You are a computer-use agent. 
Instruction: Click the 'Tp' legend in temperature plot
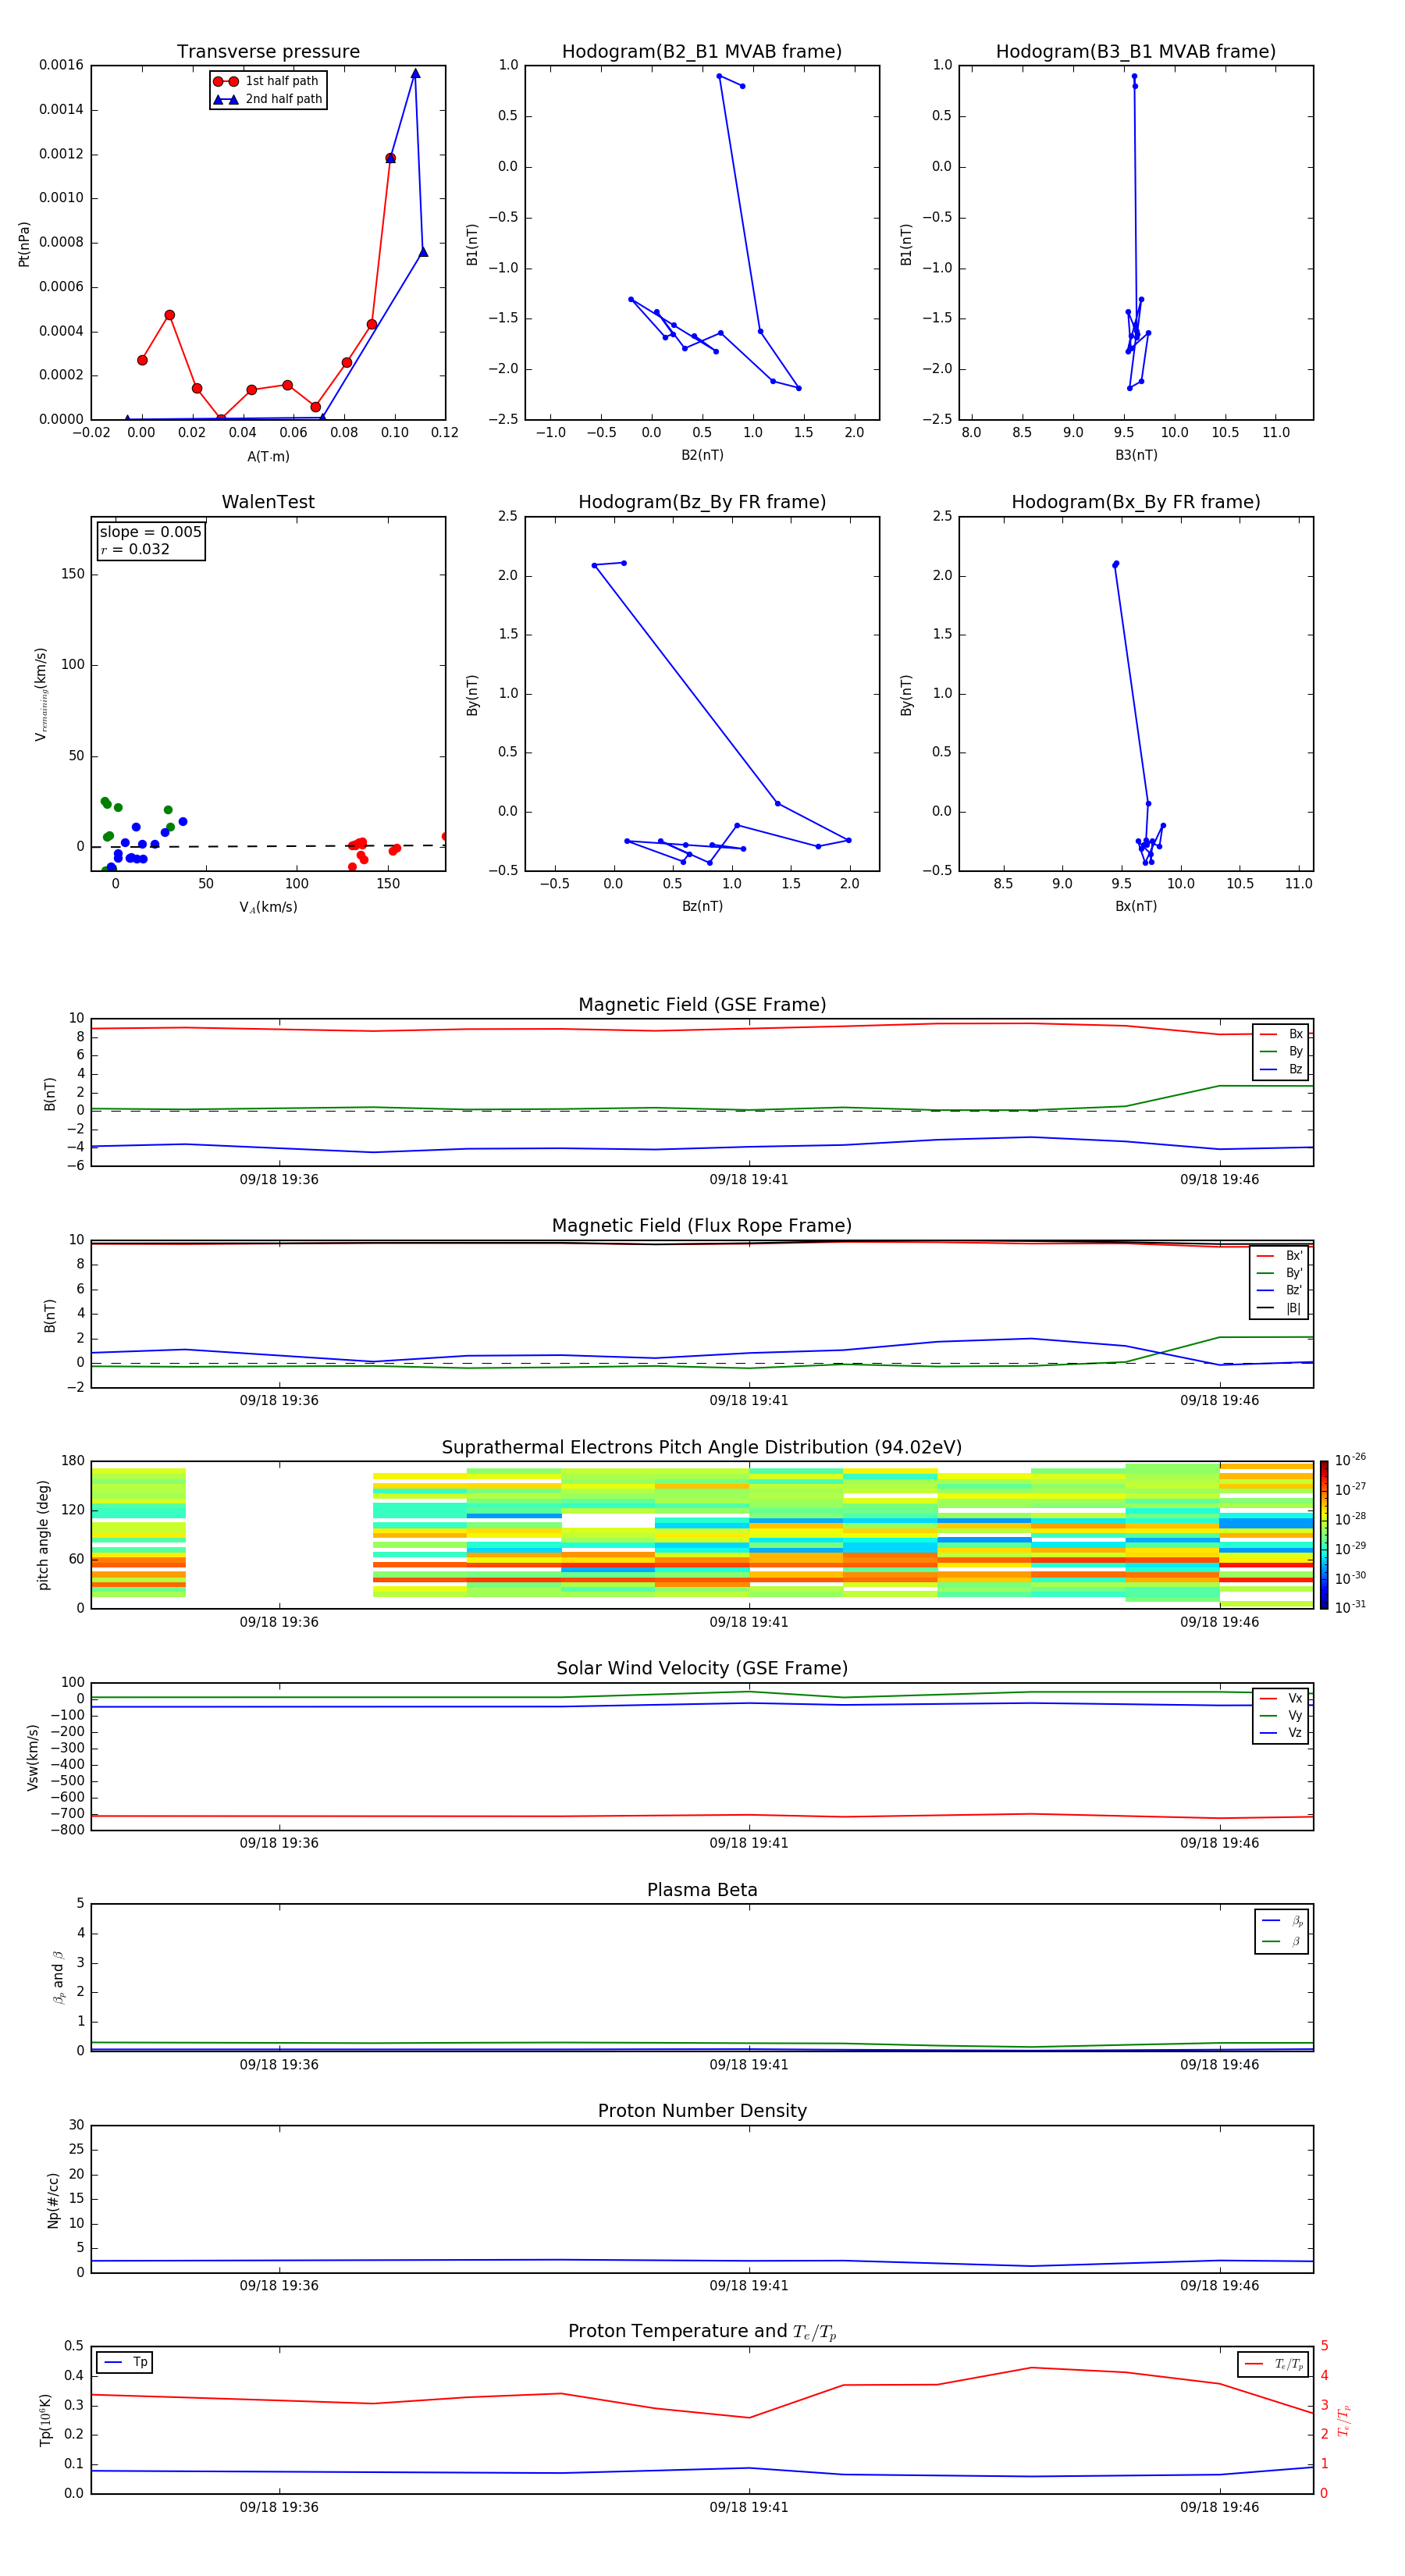(125, 2362)
